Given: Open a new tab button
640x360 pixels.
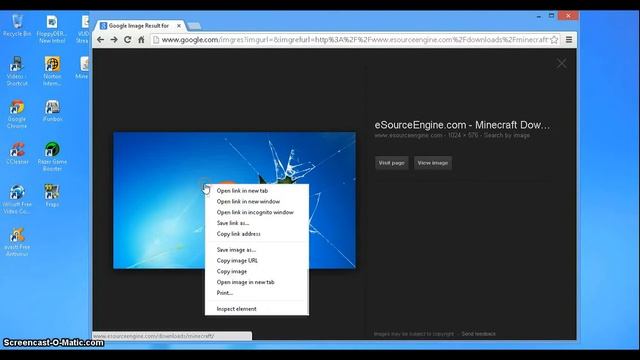Looking at the screenshot, I should [194, 26].
